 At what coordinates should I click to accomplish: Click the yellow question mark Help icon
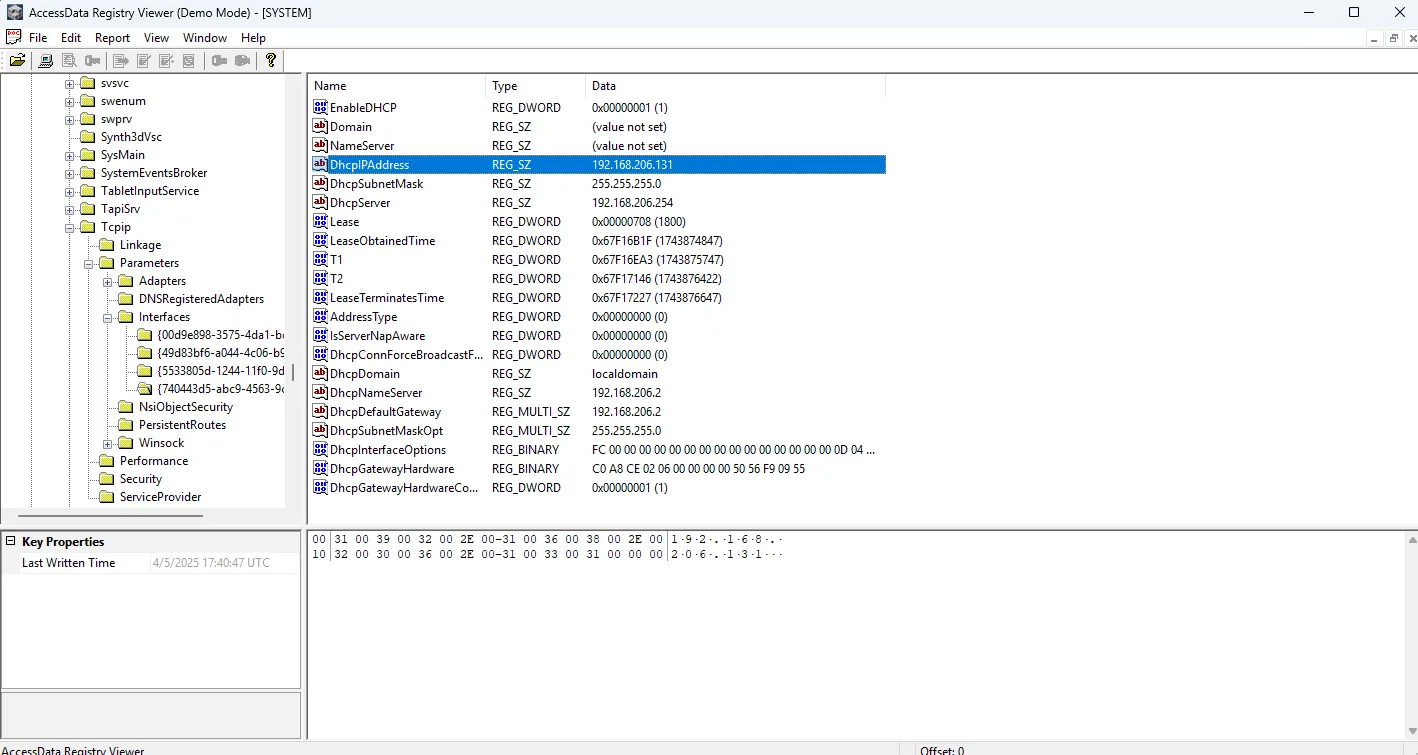tap(270, 61)
